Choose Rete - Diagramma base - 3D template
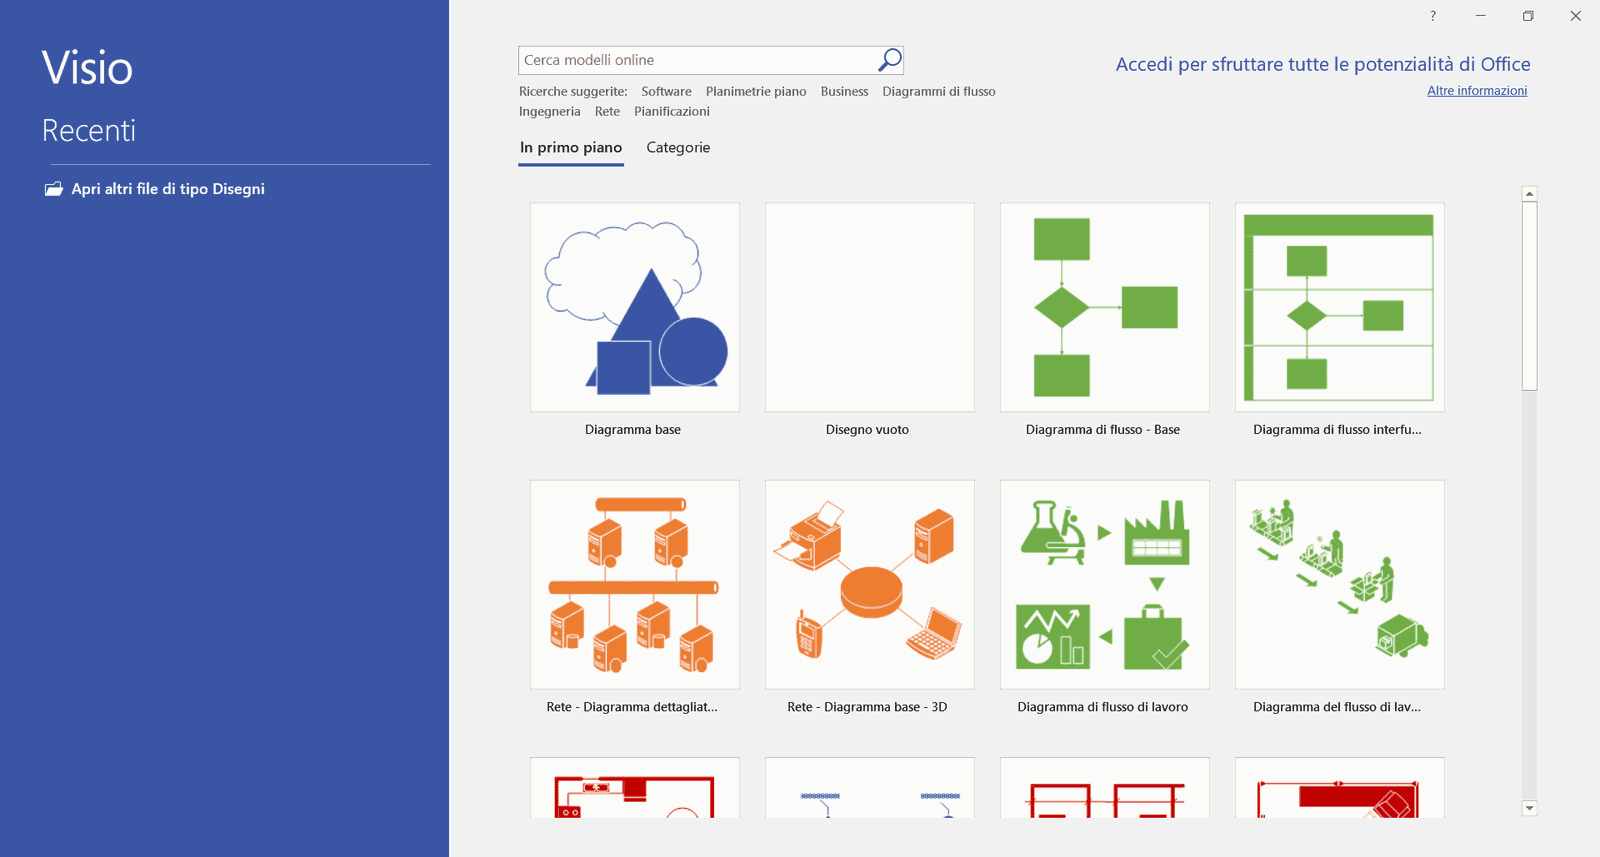 (x=870, y=584)
